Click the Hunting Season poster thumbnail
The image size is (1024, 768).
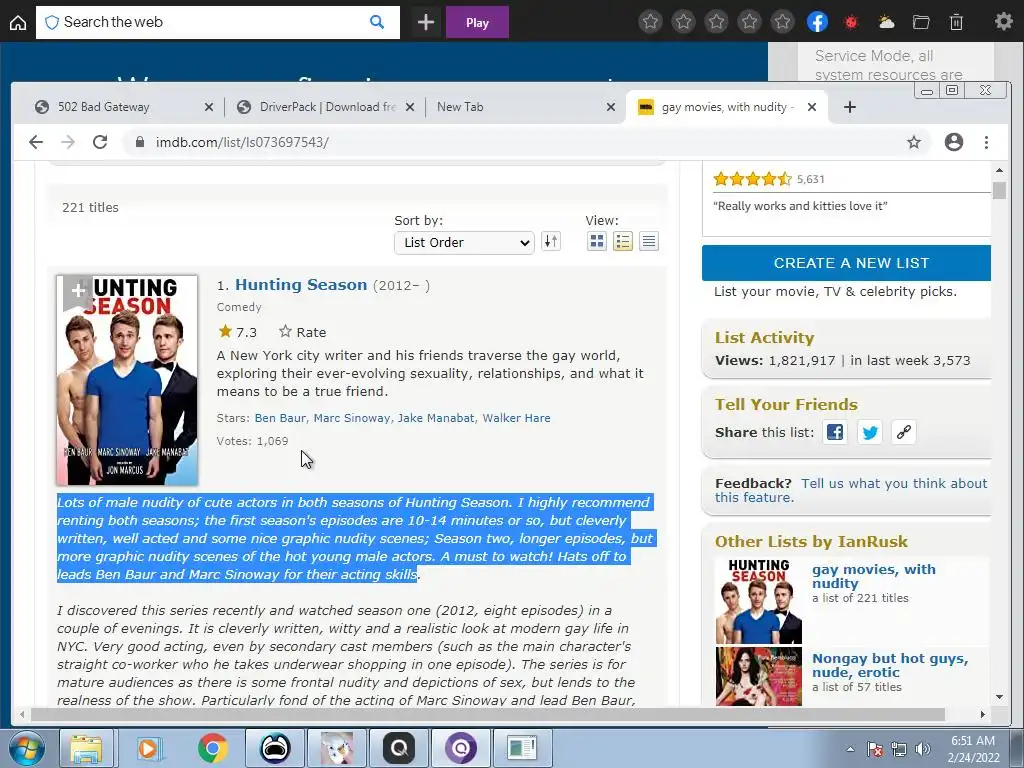127,380
